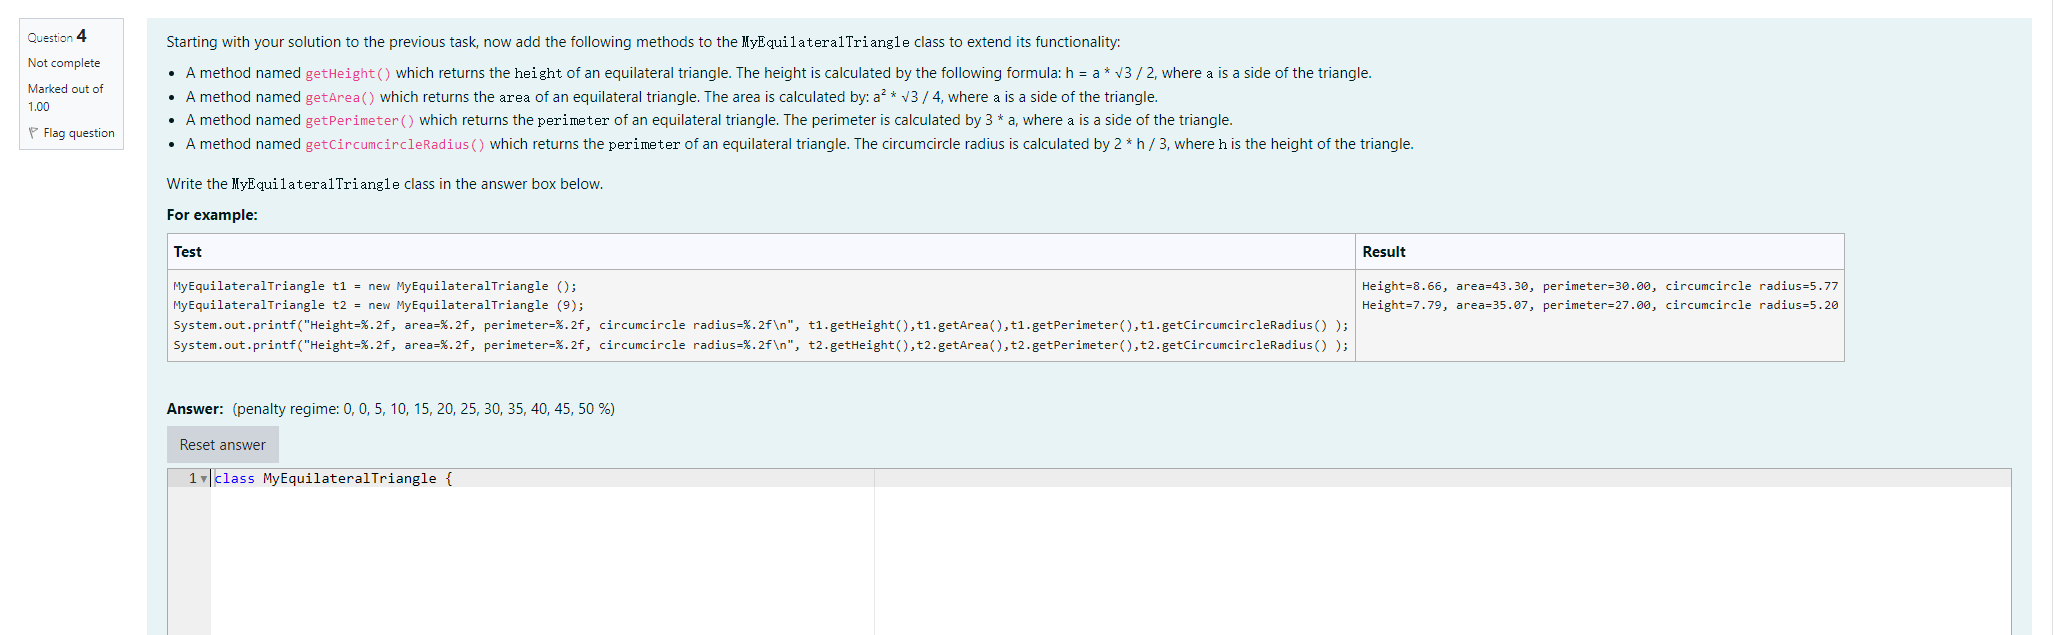The image size is (2056, 635).
Task: Select the first MyEquilateralTriangle test line
Action: [375, 286]
